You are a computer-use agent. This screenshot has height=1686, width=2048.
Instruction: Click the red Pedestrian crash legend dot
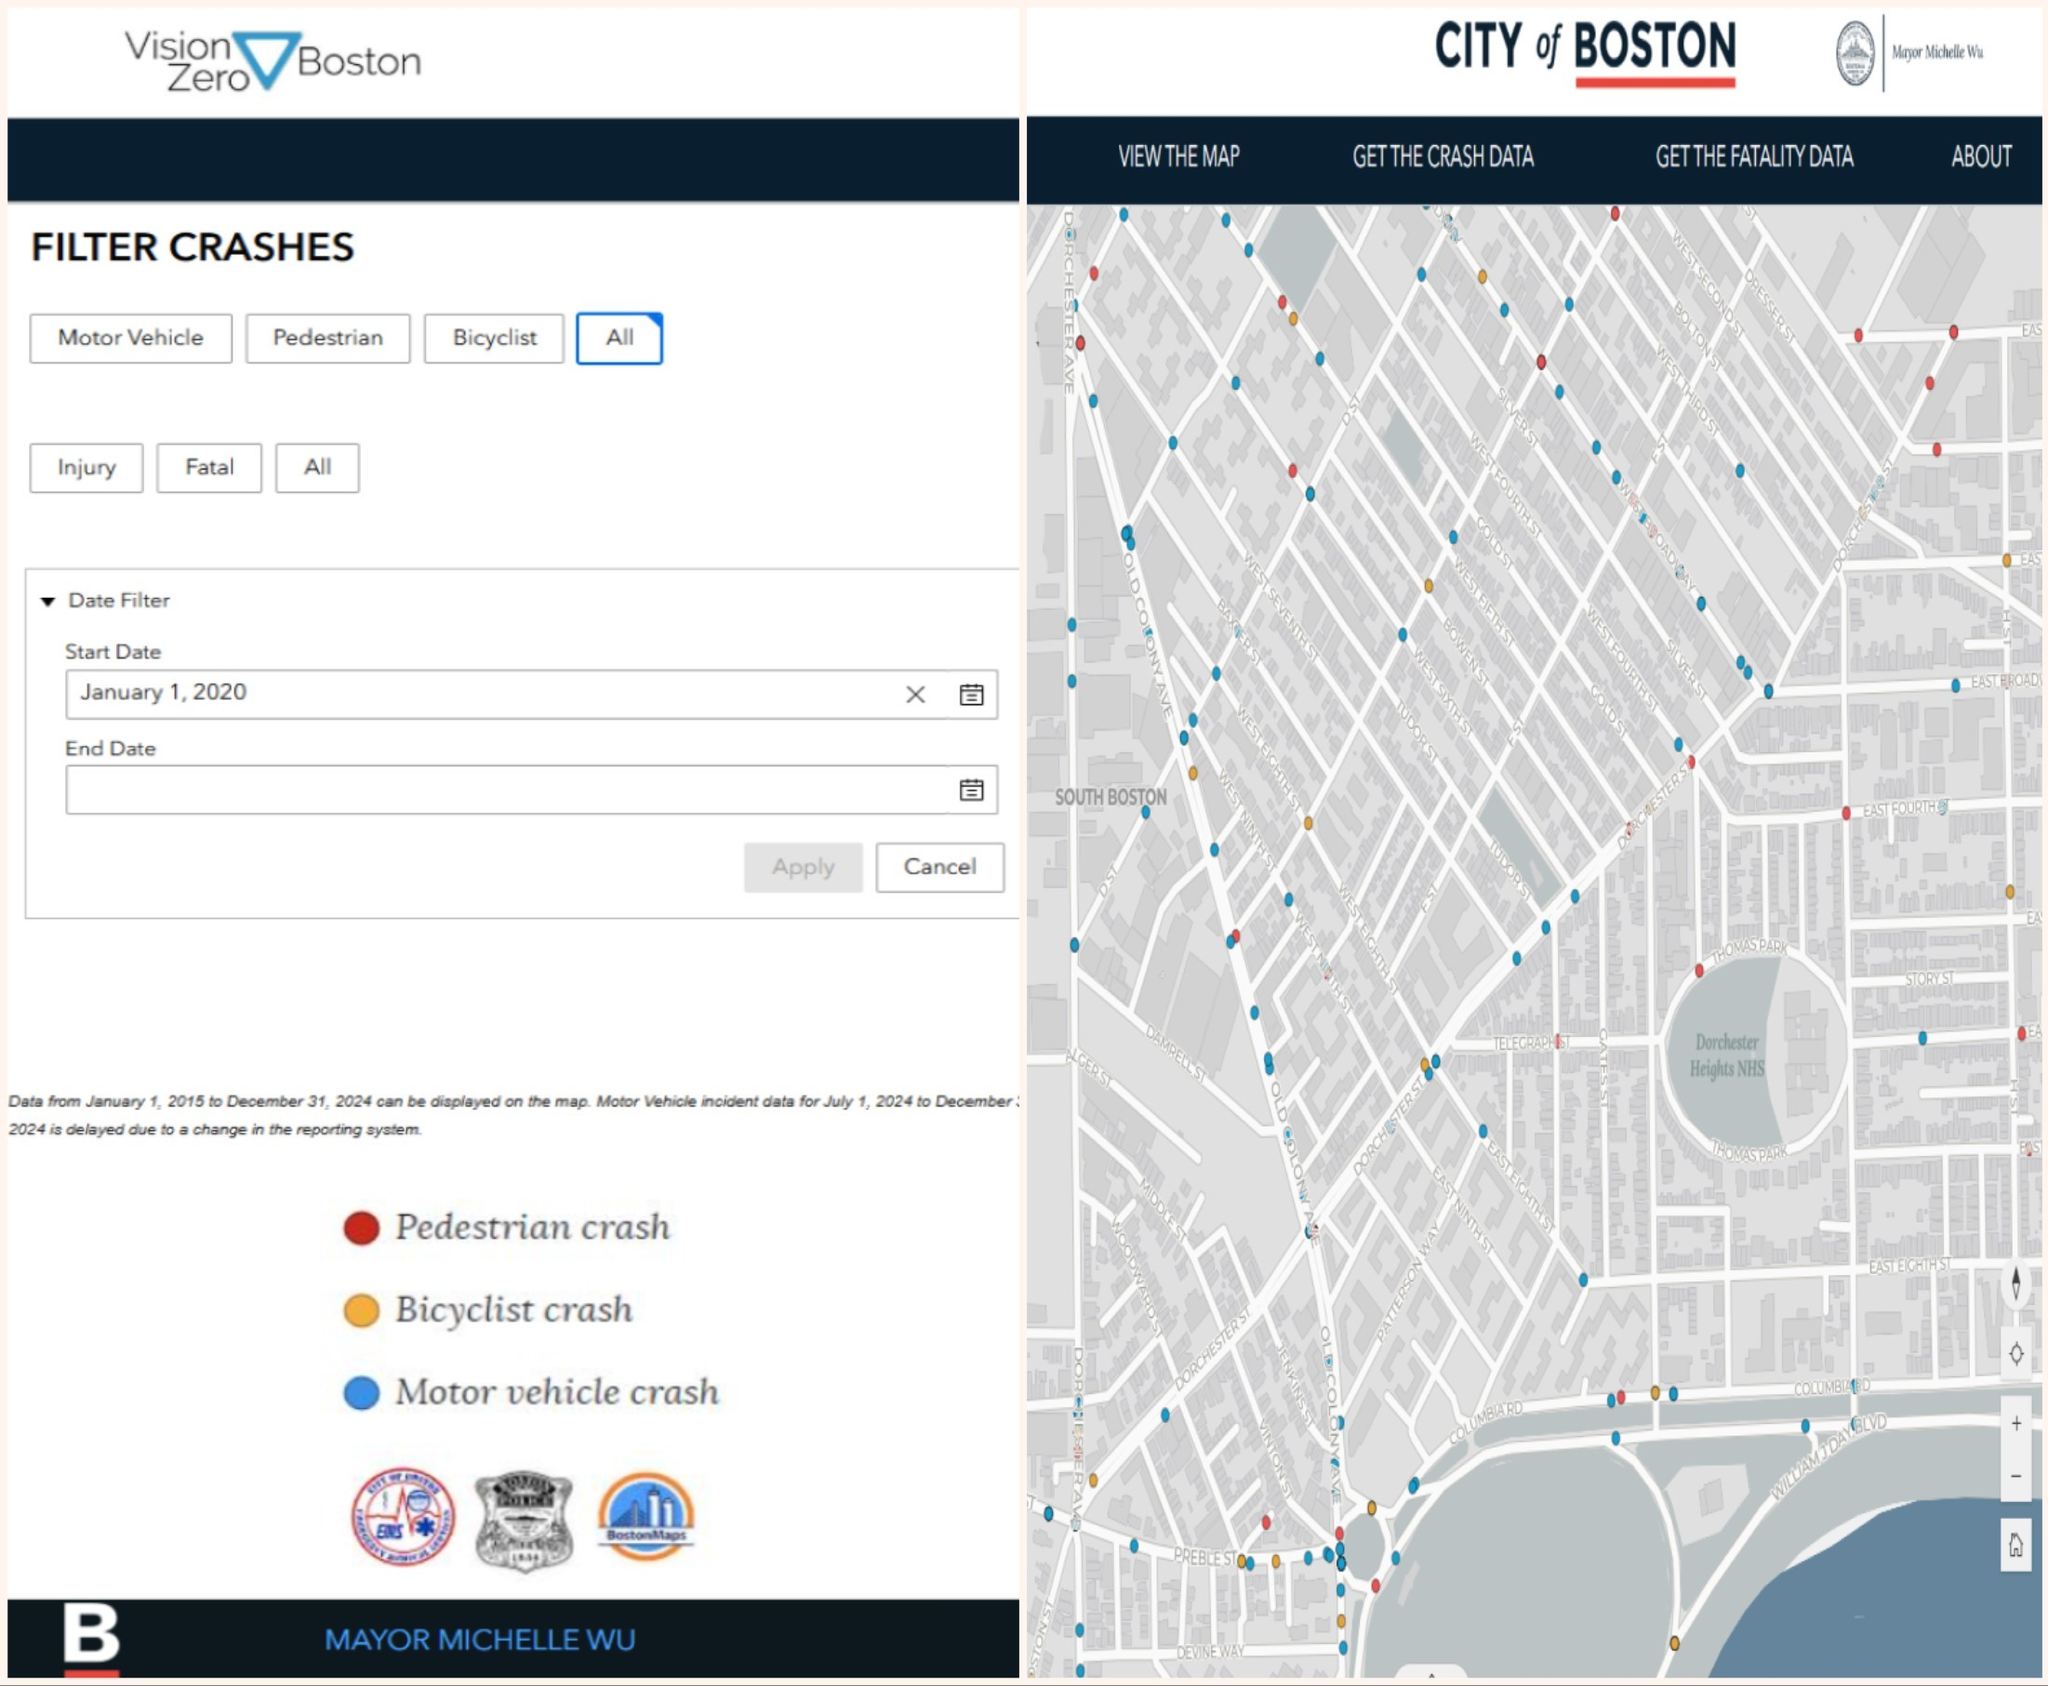(361, 1227)
